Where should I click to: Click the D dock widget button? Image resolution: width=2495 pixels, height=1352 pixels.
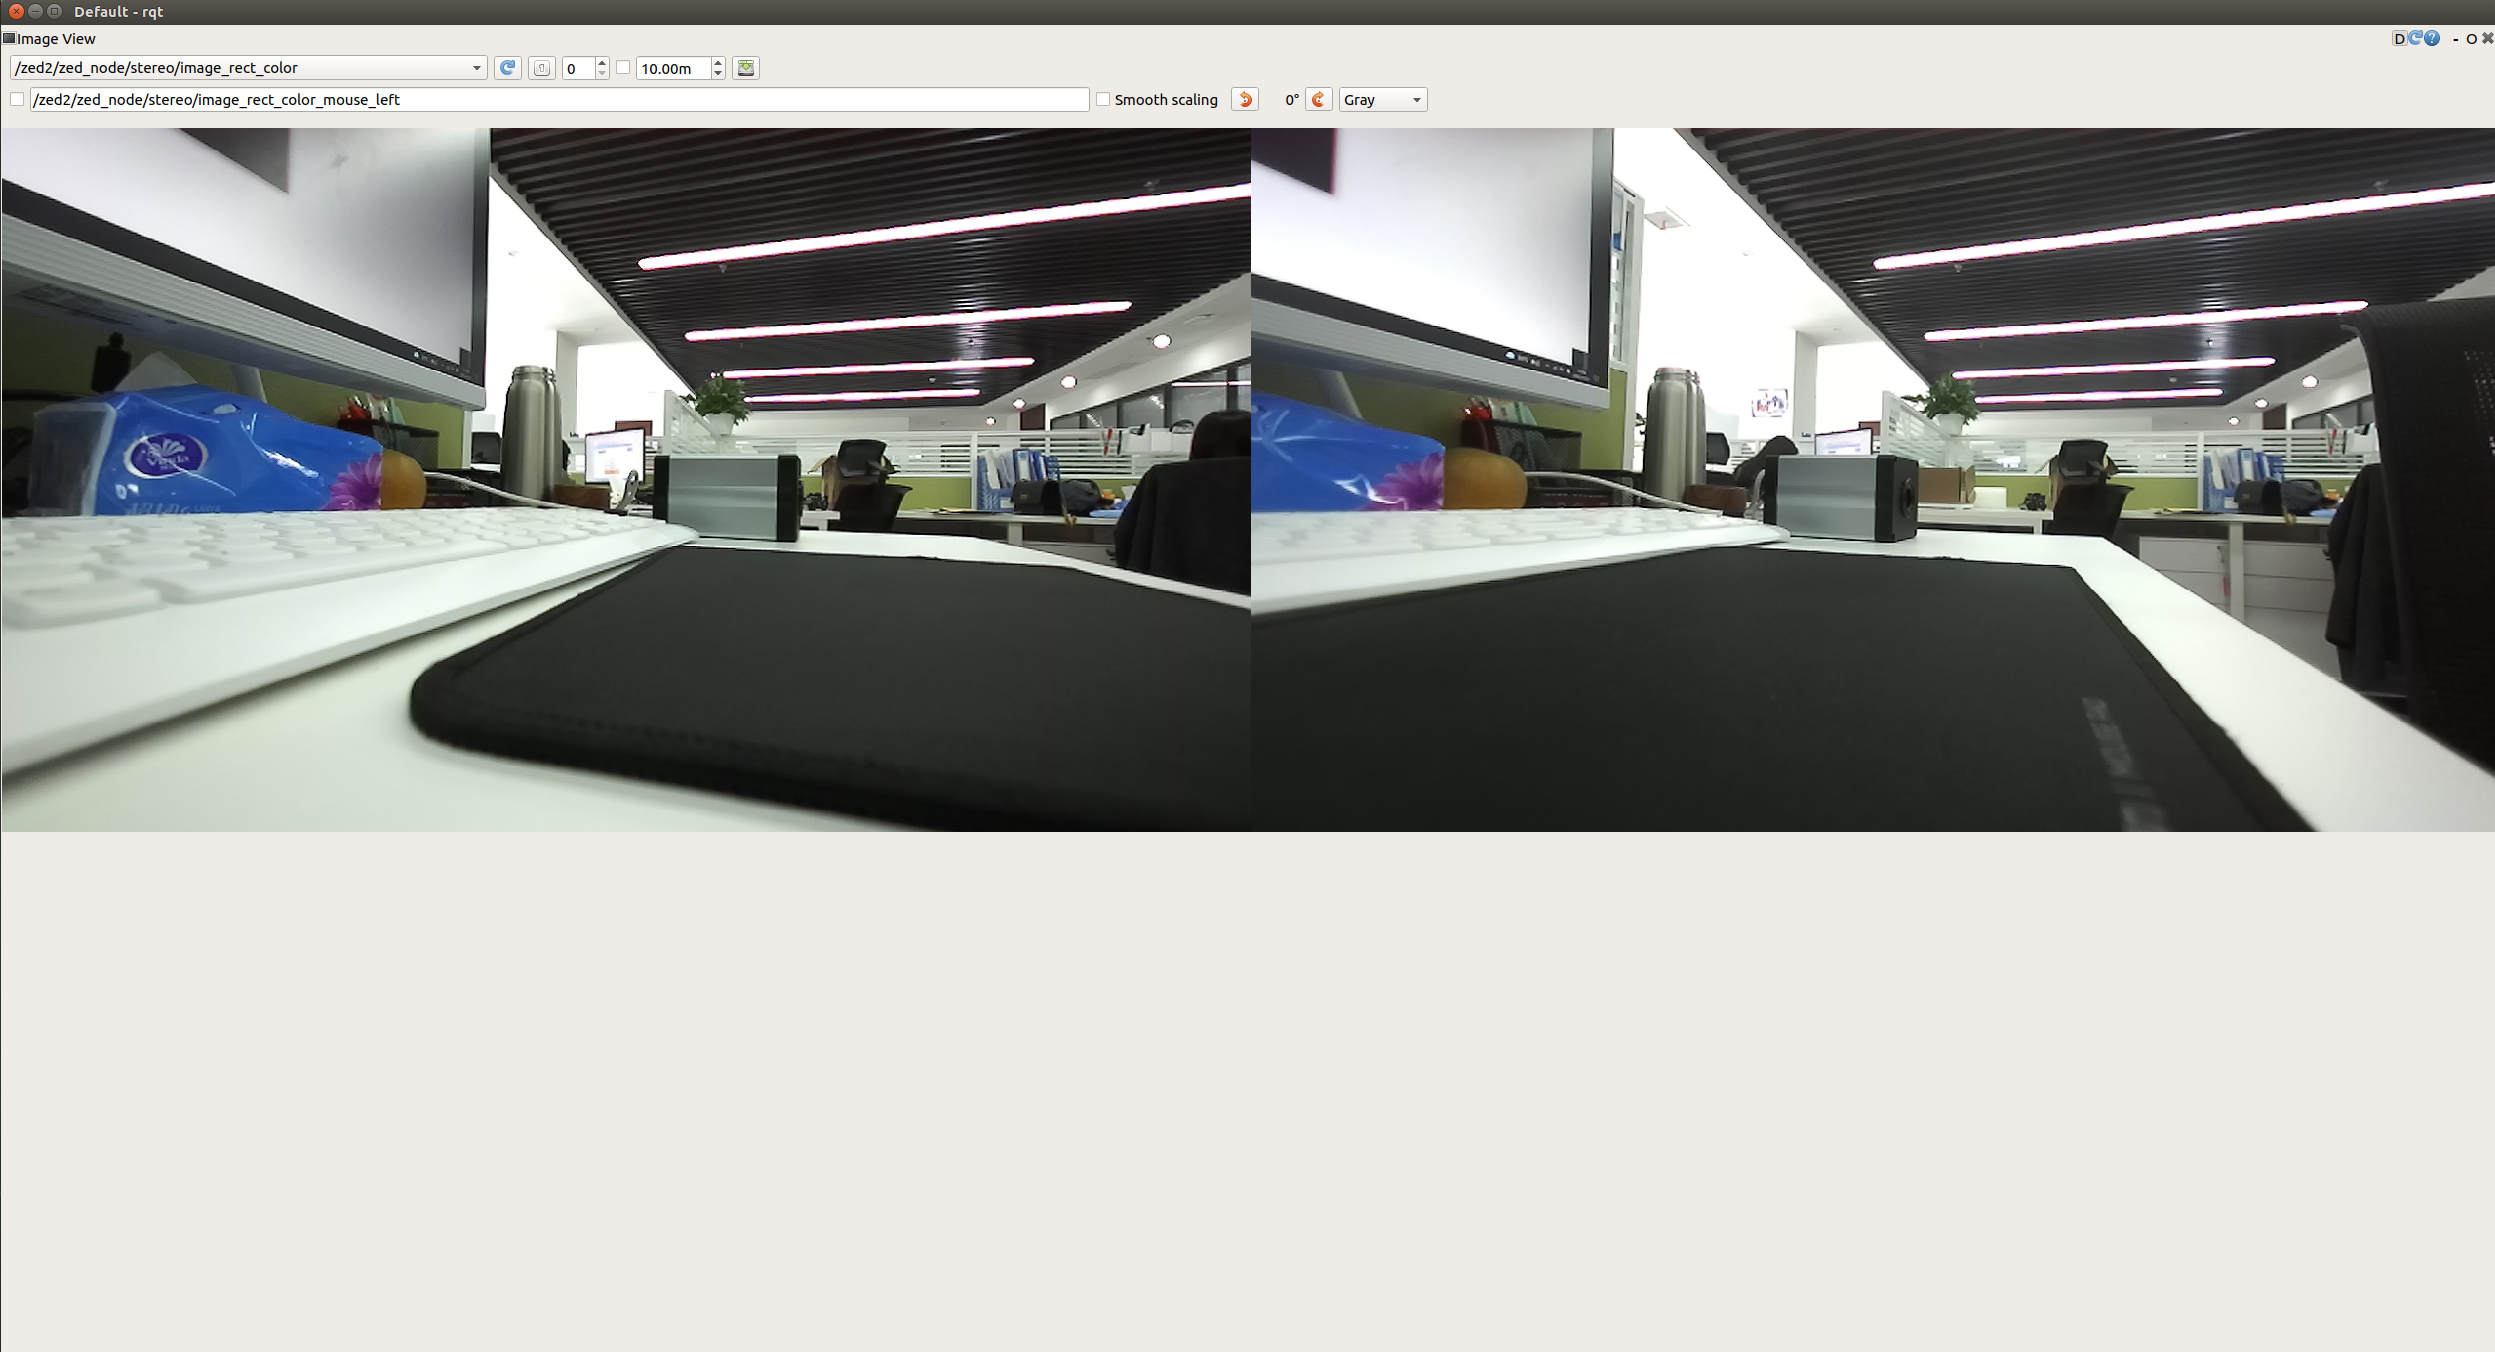tap(2398, 39)
